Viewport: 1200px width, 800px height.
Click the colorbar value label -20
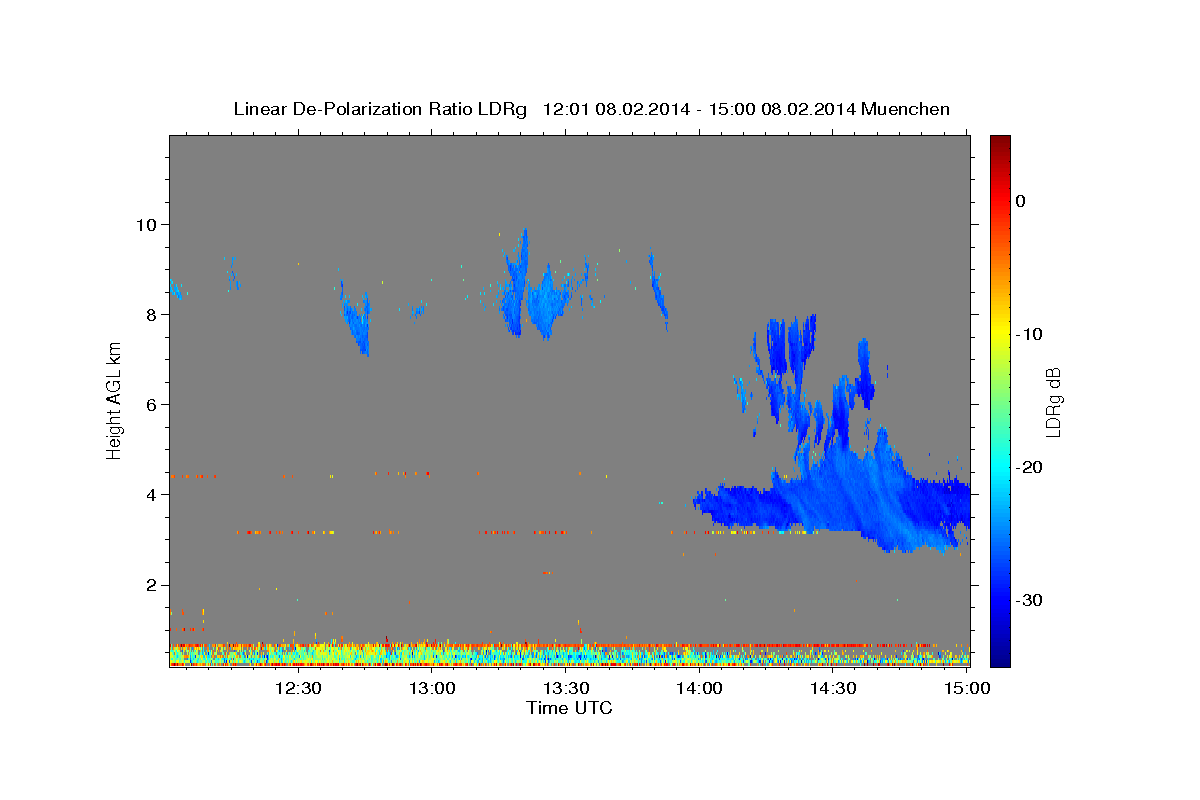tap(1030, 467)
